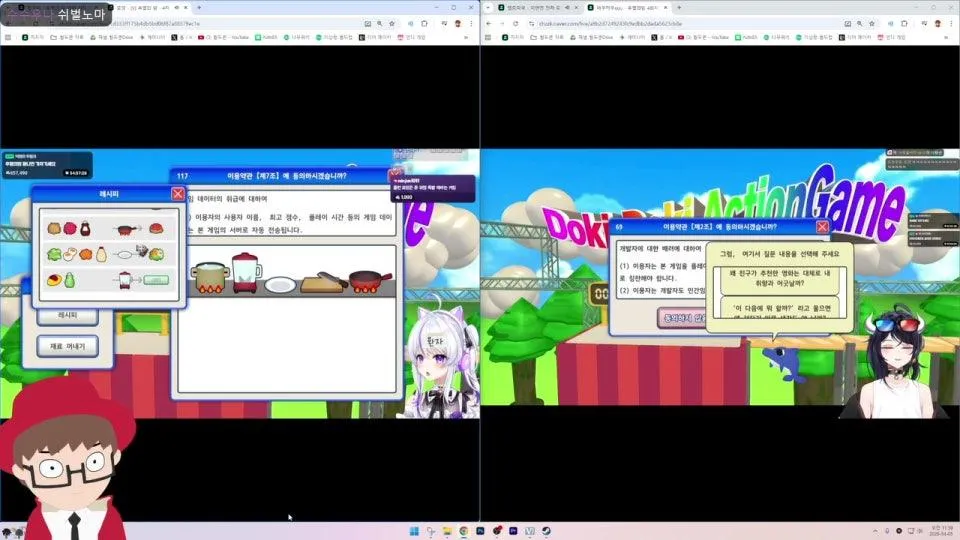The width and height of the screenshot is (960, 540).
Task: Select the blender appliance icon
Action: pos(245,273)
